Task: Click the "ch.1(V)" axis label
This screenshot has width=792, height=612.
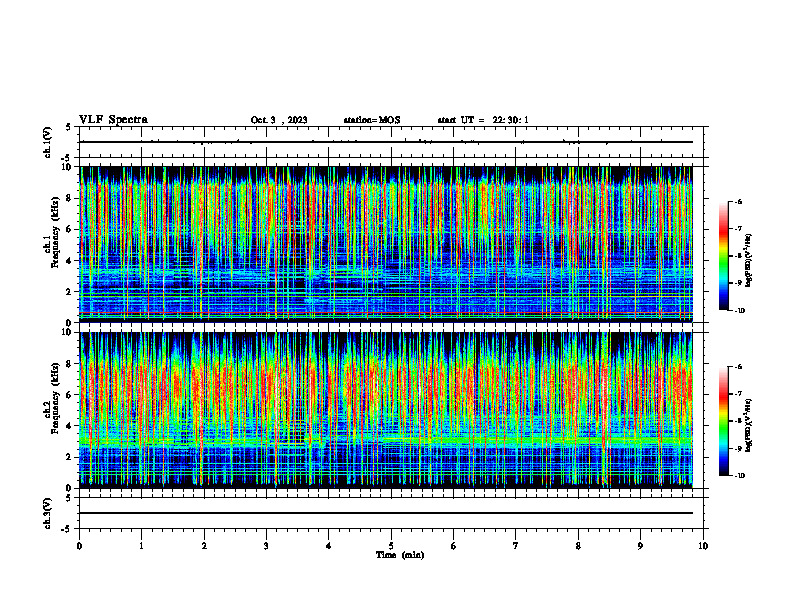Action: pyautogui.click(x=48, y=142)
